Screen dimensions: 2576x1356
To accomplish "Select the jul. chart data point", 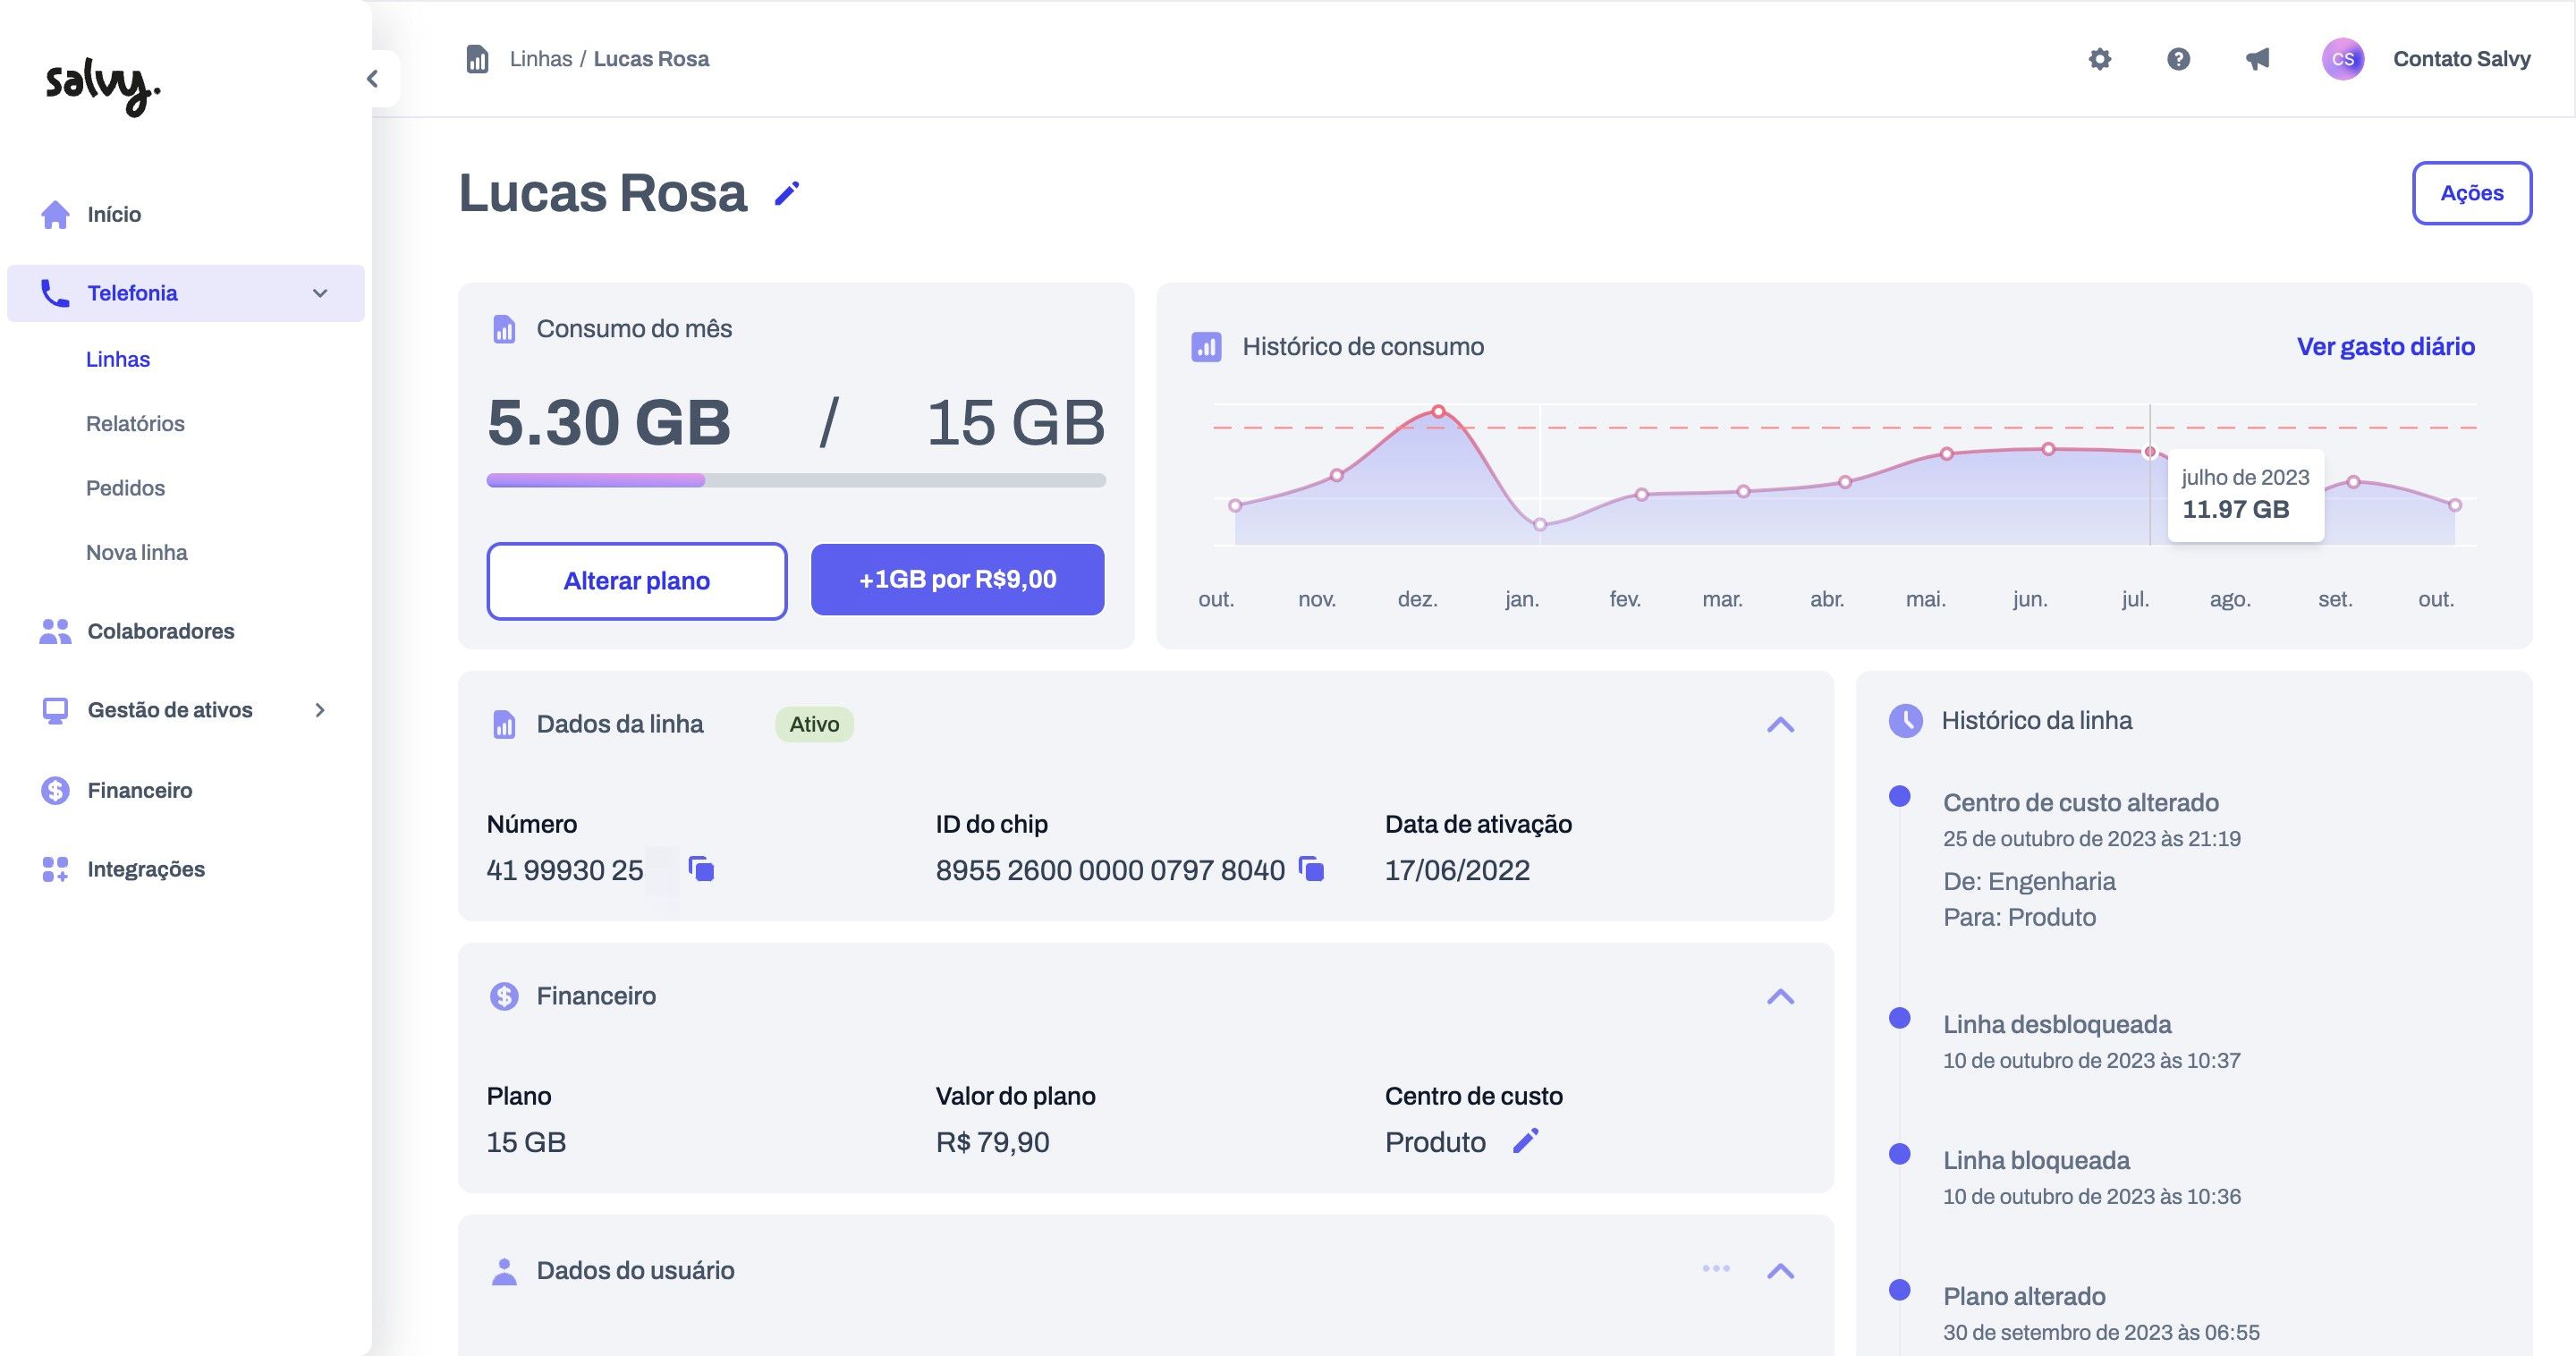I will click(2150, 452).
